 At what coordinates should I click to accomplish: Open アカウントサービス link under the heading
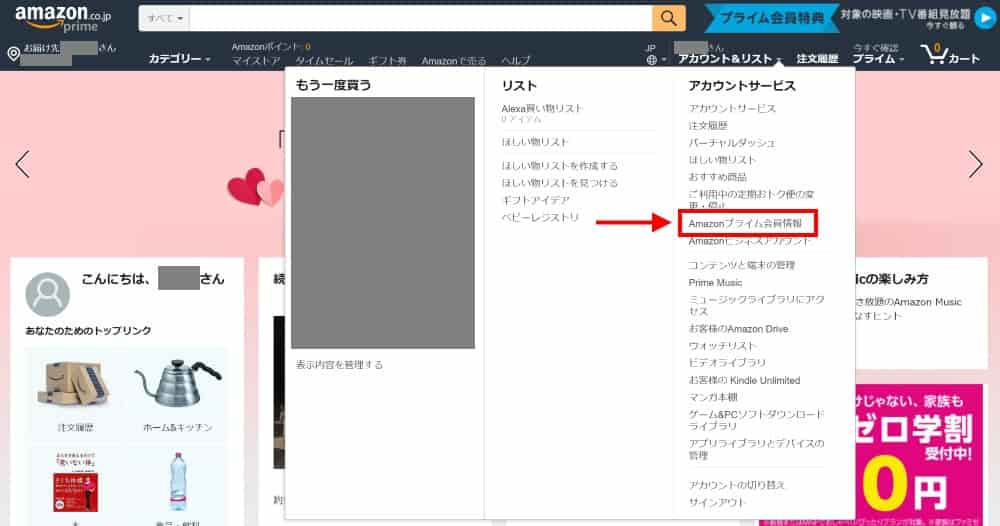[x=732, y=108]
